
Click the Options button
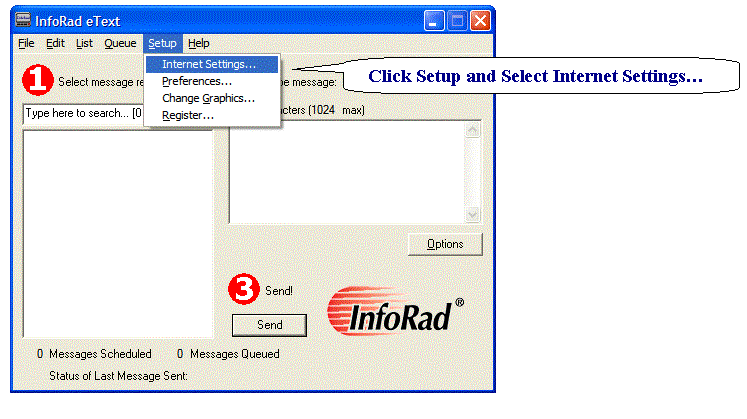point(445,244)
